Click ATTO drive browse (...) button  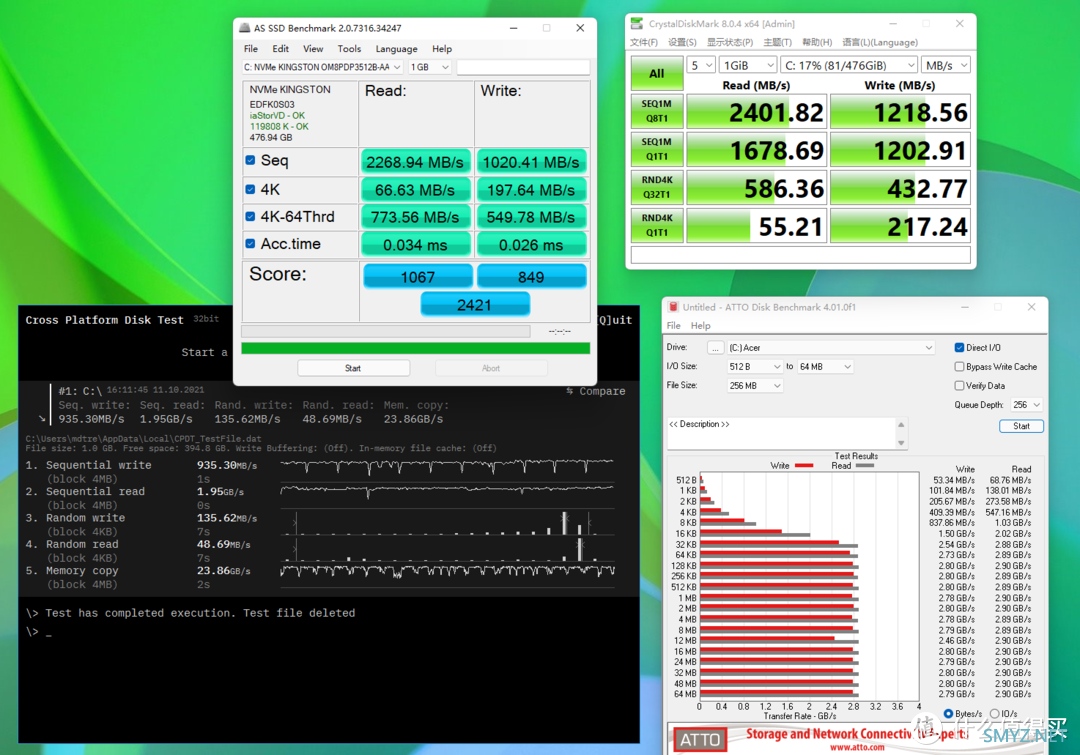coord(716,348)
